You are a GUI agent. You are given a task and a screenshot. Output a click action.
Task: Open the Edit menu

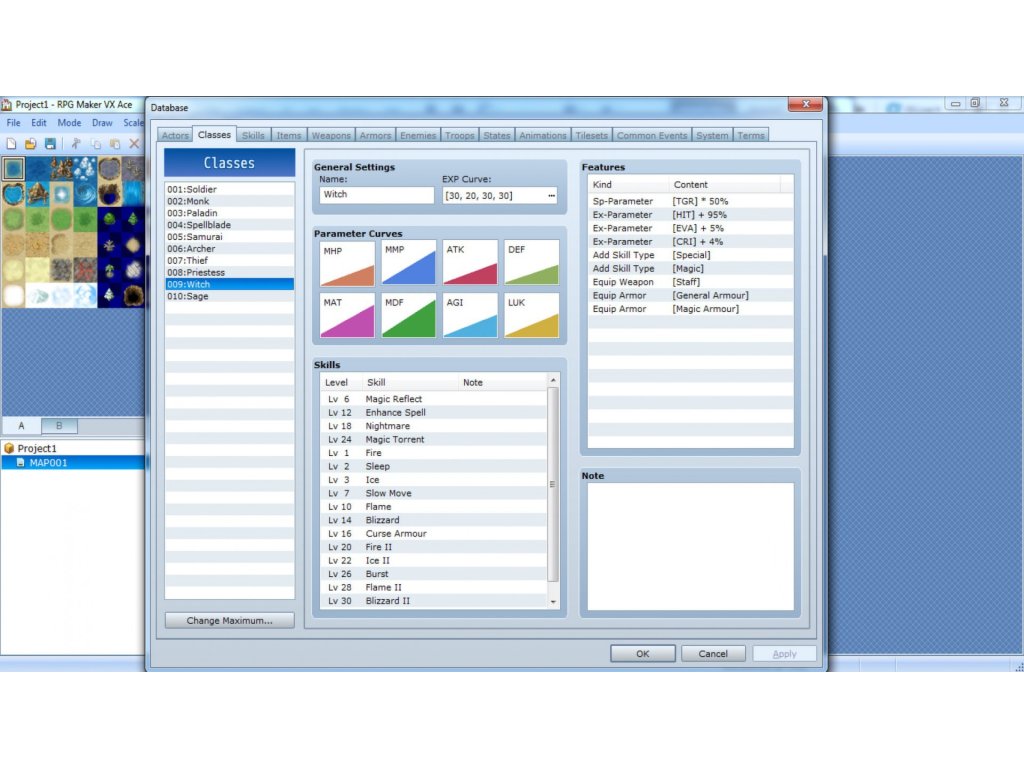(x=39, y=123)
